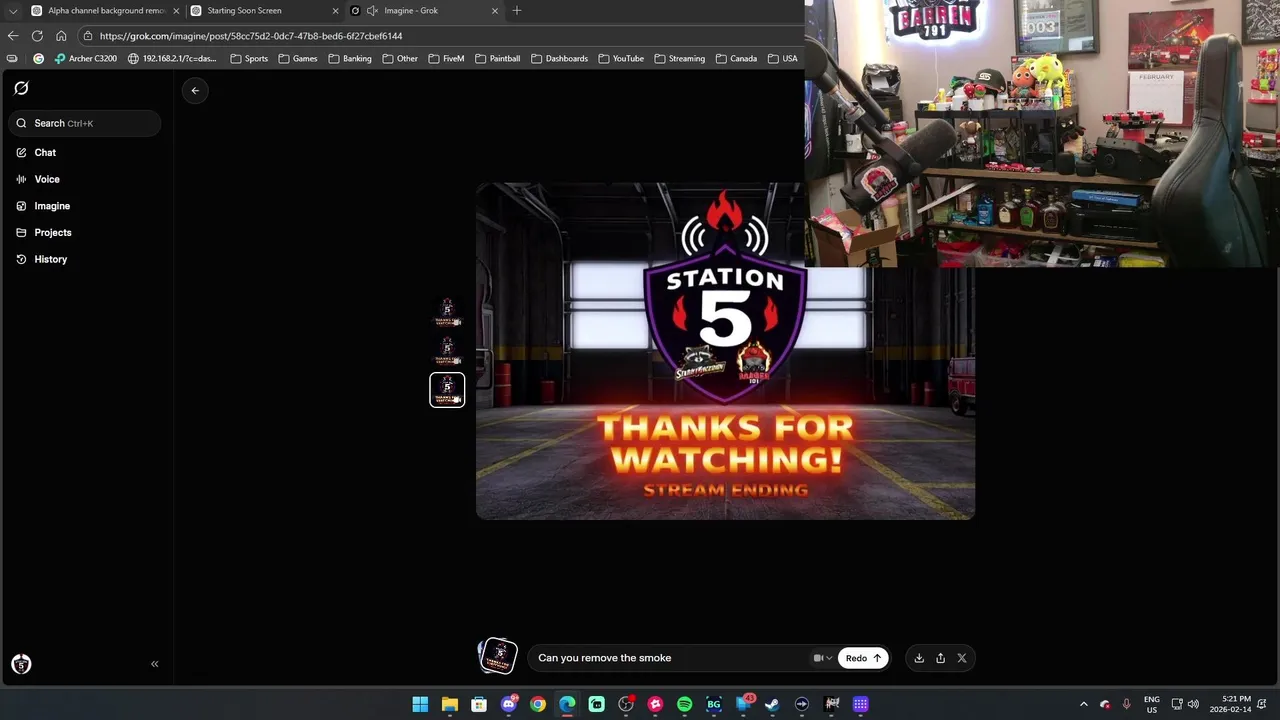Click the Station 5 generated image
The width and height of the screenshot is (1280, 720).
click(725, 351)
